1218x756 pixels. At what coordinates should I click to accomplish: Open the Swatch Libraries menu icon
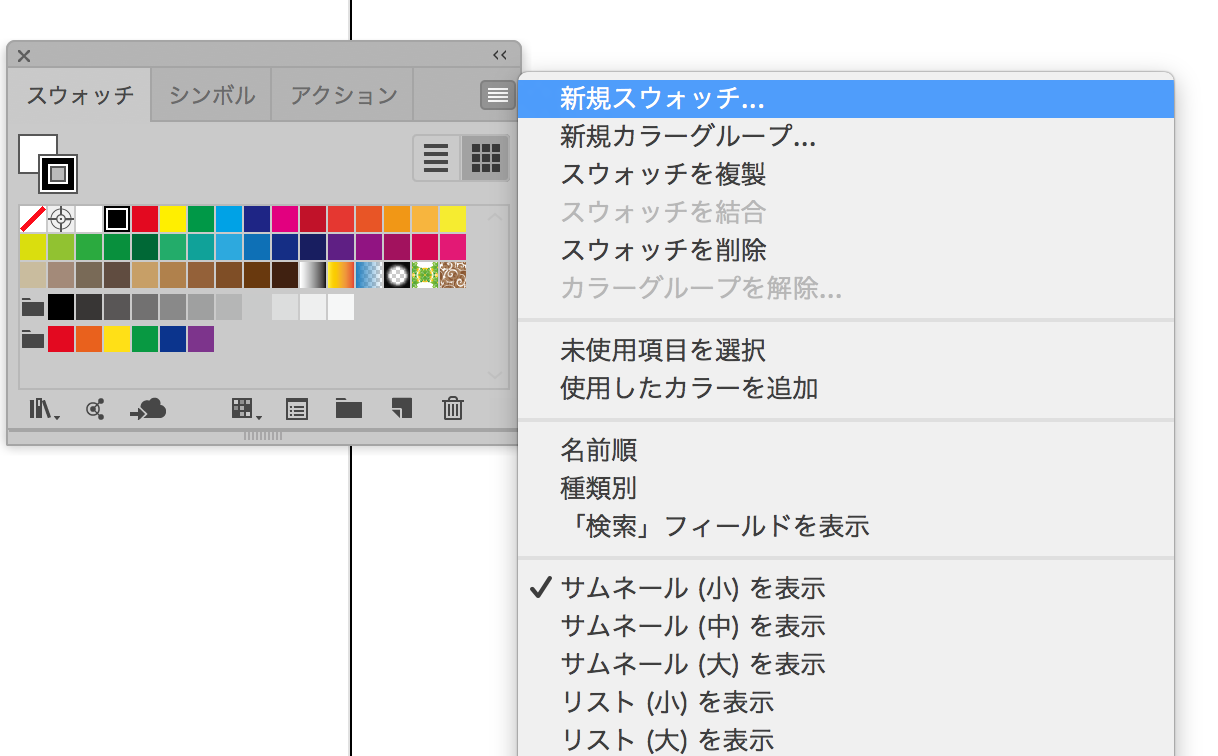[42, 408]
